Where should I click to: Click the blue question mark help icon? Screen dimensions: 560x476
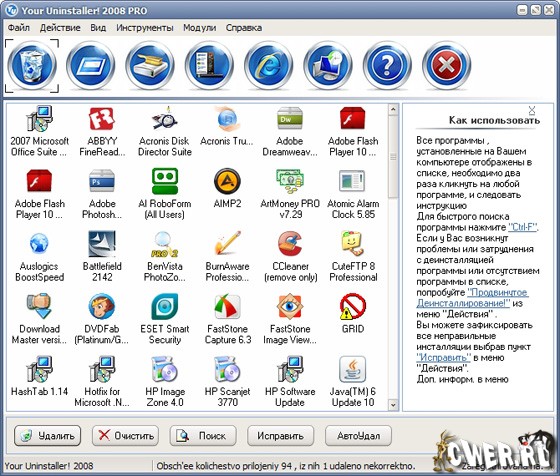click(x=387, y=65)
